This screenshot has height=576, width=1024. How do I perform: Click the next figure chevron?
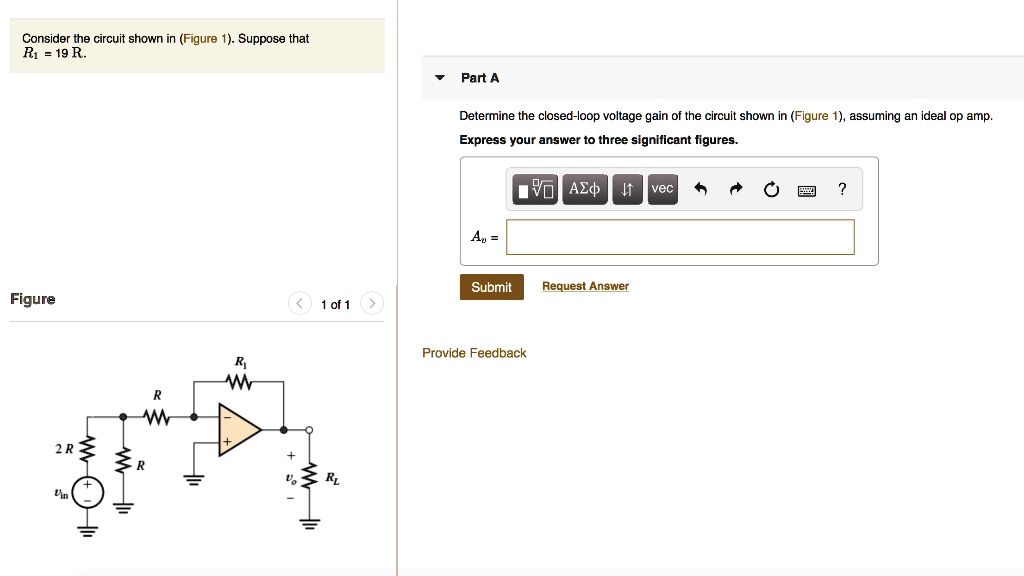[371, 303]
